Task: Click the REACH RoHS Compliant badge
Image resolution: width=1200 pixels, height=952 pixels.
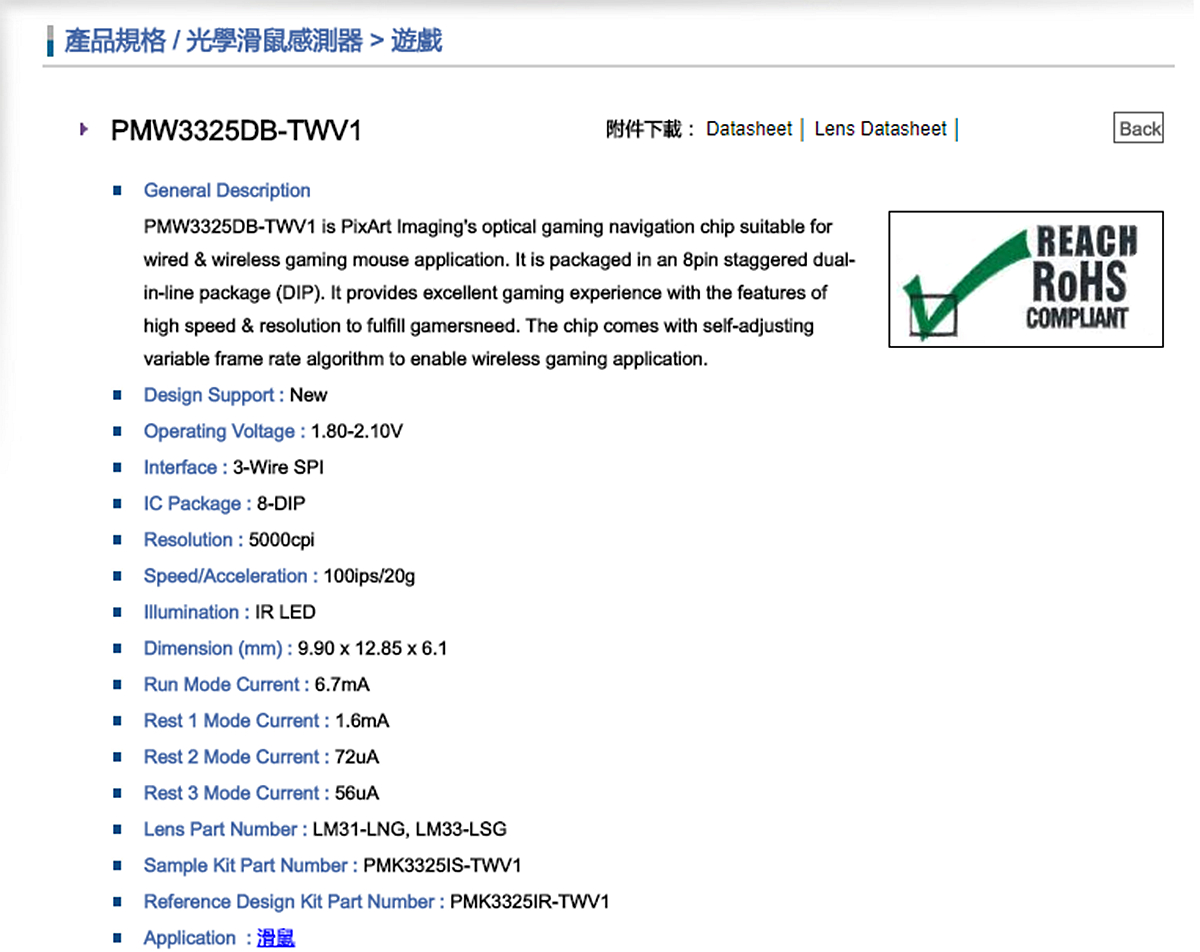Action: pyautogui.click(x=1026, y=279)
